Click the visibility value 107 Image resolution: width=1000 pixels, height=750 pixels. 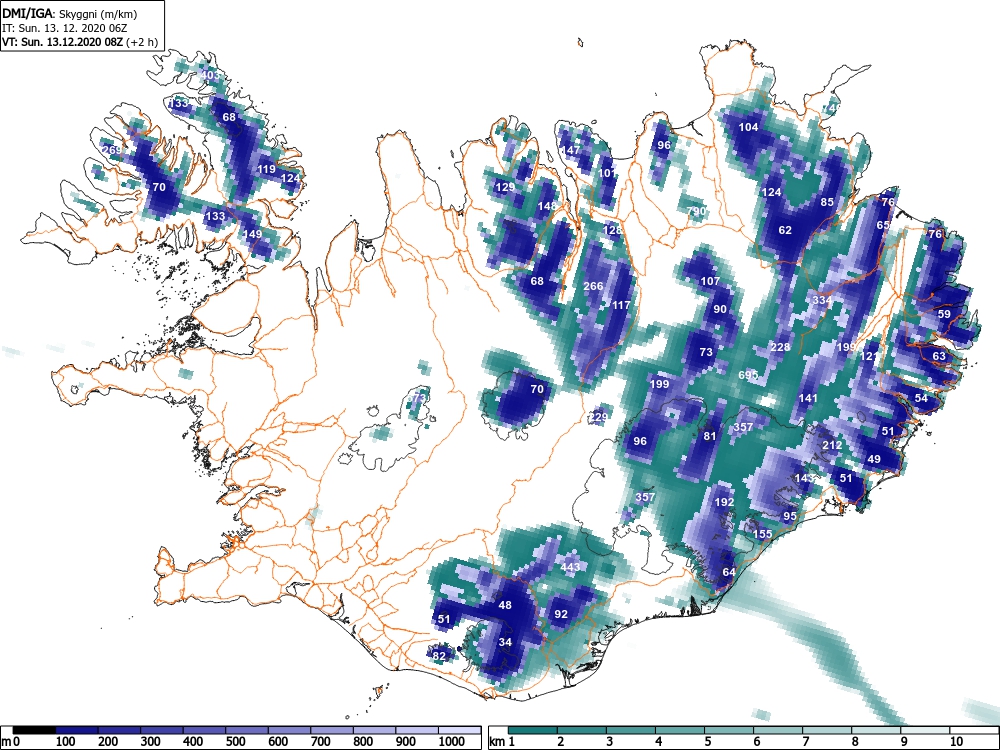(x=710, y=281)
